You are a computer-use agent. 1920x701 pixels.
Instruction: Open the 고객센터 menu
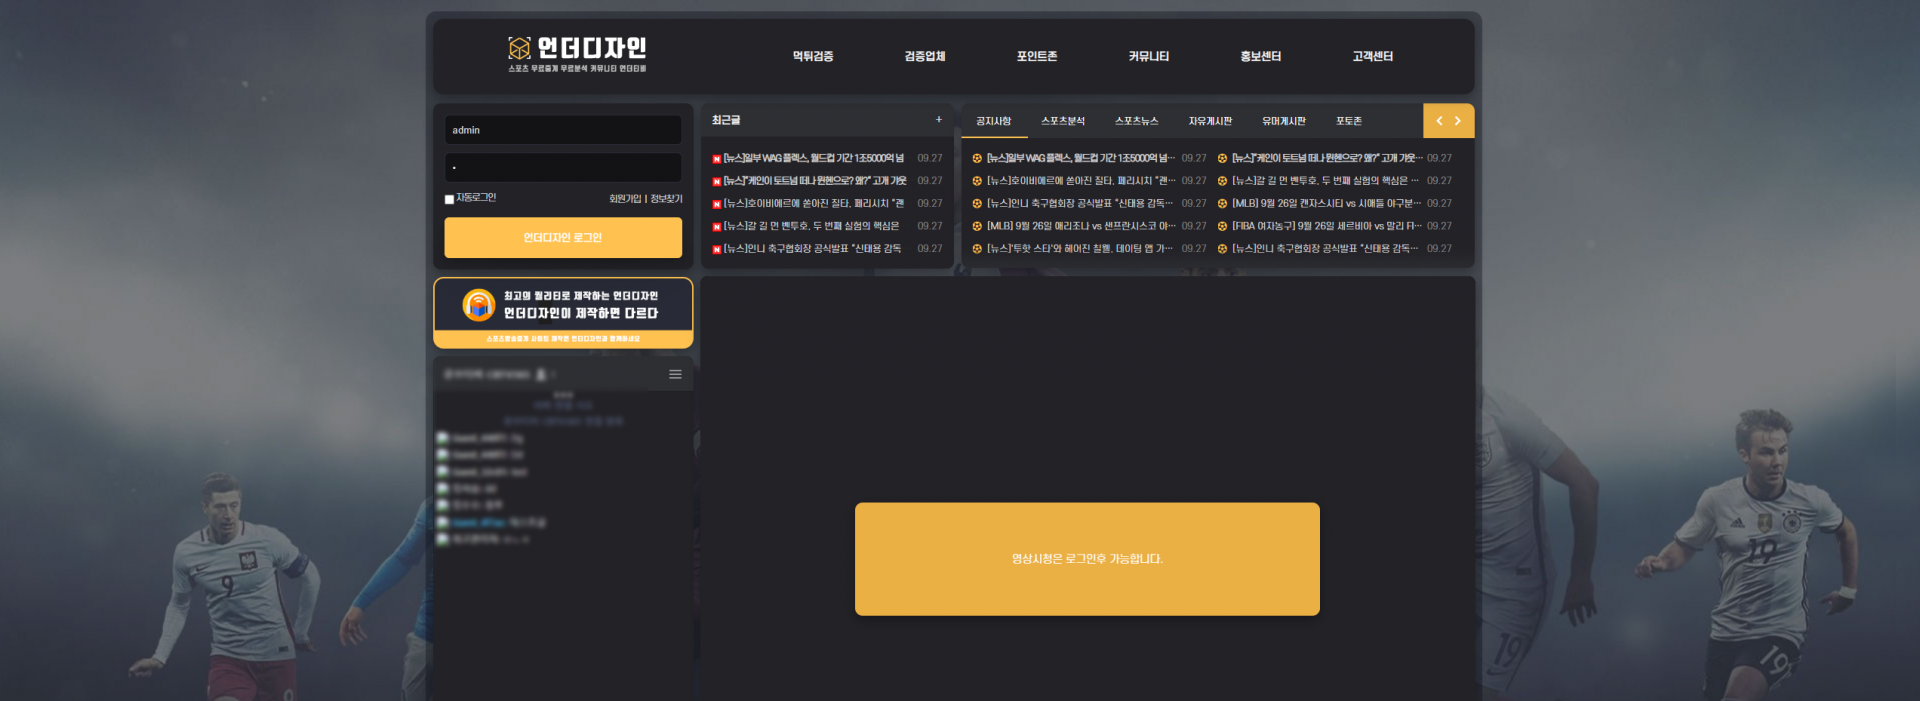tap(1373, 56)
